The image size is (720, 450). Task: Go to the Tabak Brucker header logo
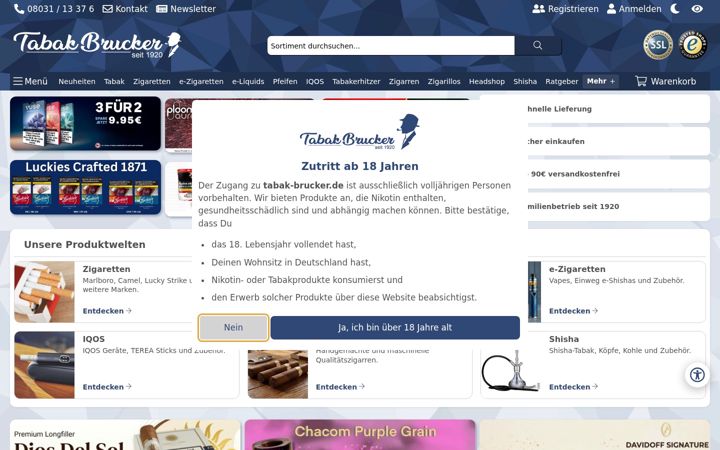pos(97,45)
